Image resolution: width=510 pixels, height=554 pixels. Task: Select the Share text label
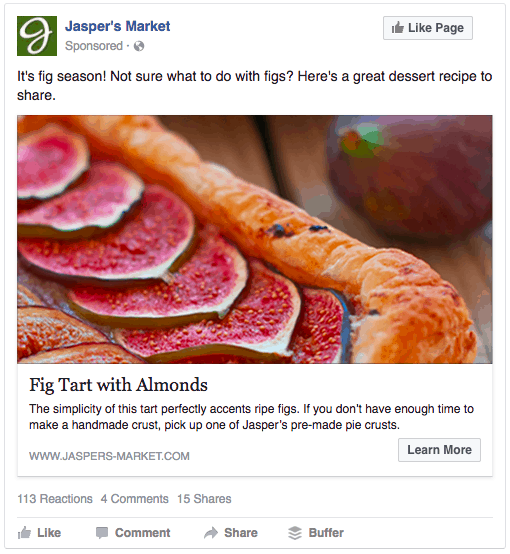tap(241, 533)
